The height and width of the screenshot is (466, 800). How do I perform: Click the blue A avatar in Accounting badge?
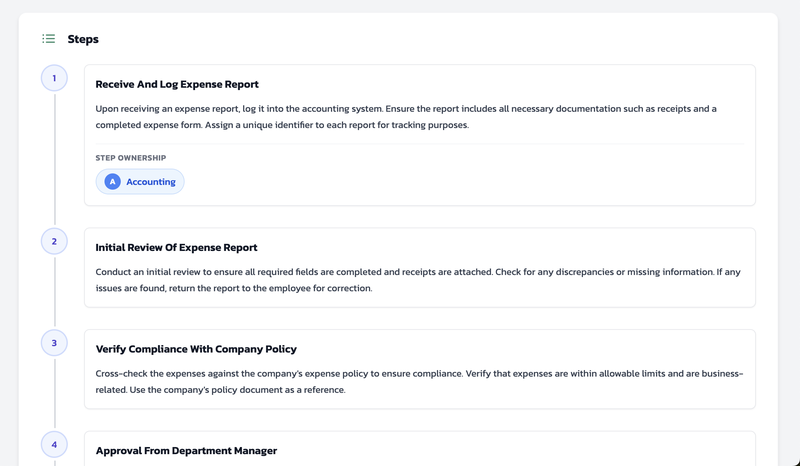(x=112, y=182)
